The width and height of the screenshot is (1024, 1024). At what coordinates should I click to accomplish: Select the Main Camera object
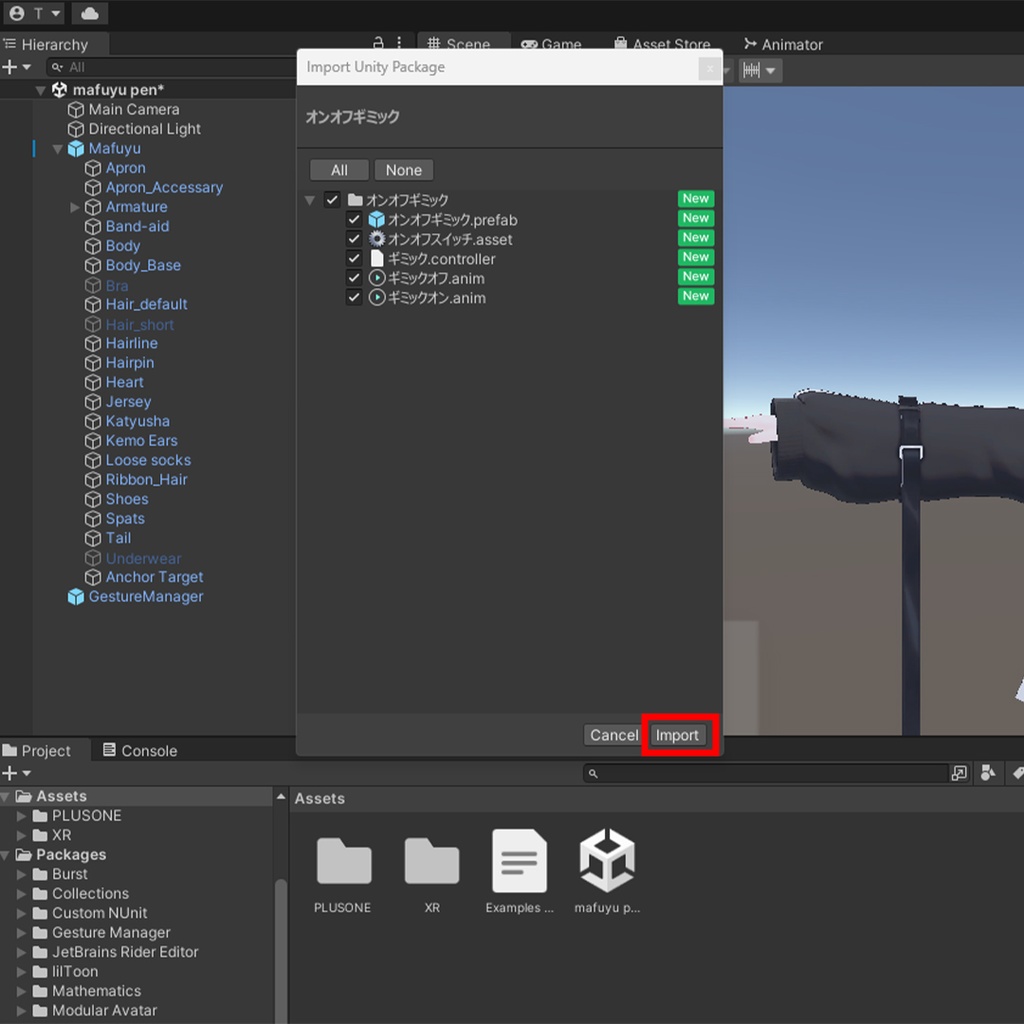[x=133, y=109]
